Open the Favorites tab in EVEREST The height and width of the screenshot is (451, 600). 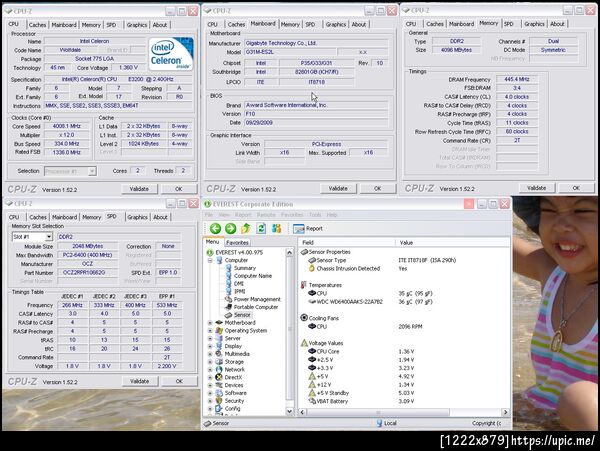[x=237, y=243]
